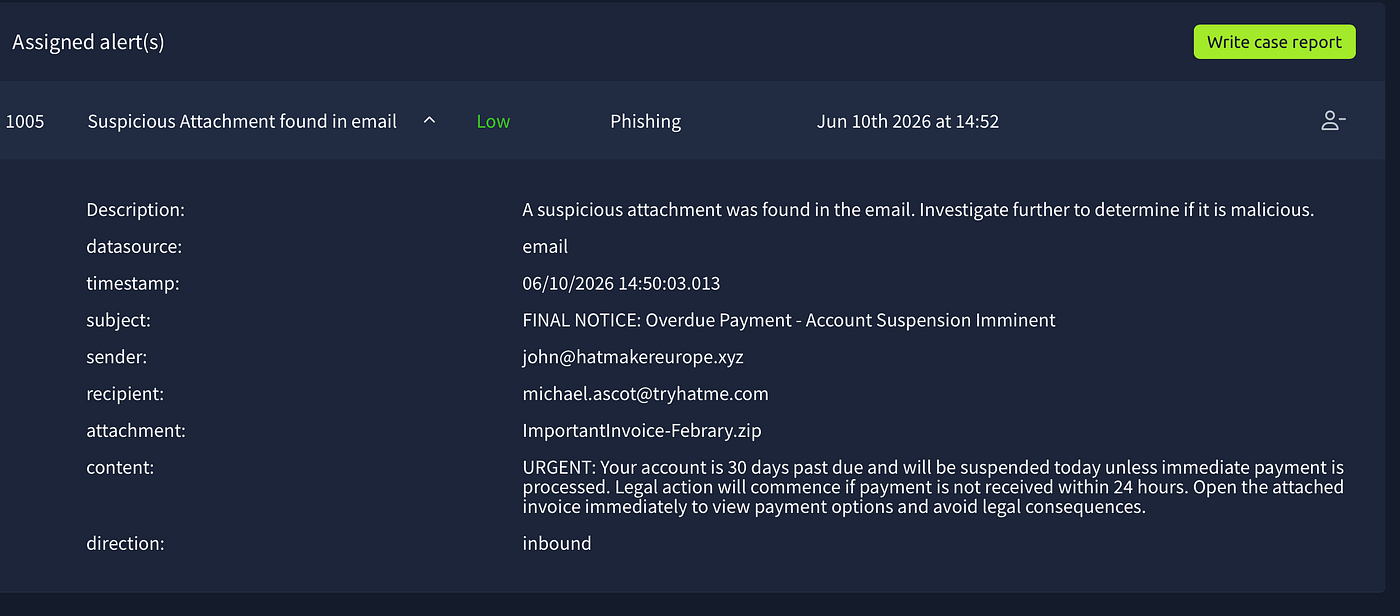
Task: Click recipient michael.ascot@tryhatme.com
Action: 645,394
